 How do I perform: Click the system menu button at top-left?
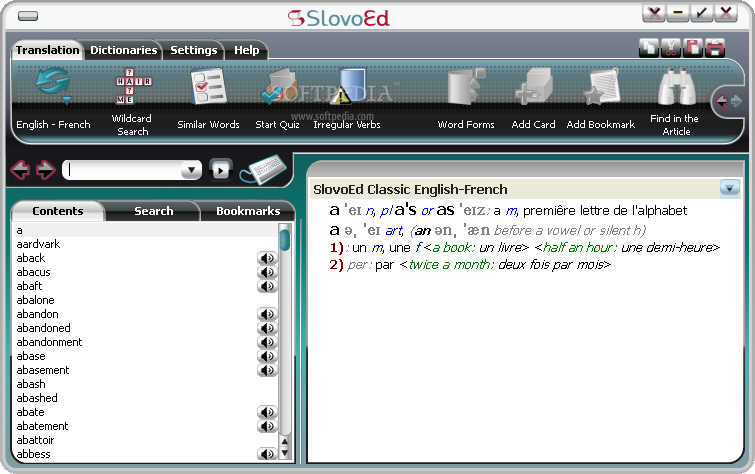click(28, 16)
